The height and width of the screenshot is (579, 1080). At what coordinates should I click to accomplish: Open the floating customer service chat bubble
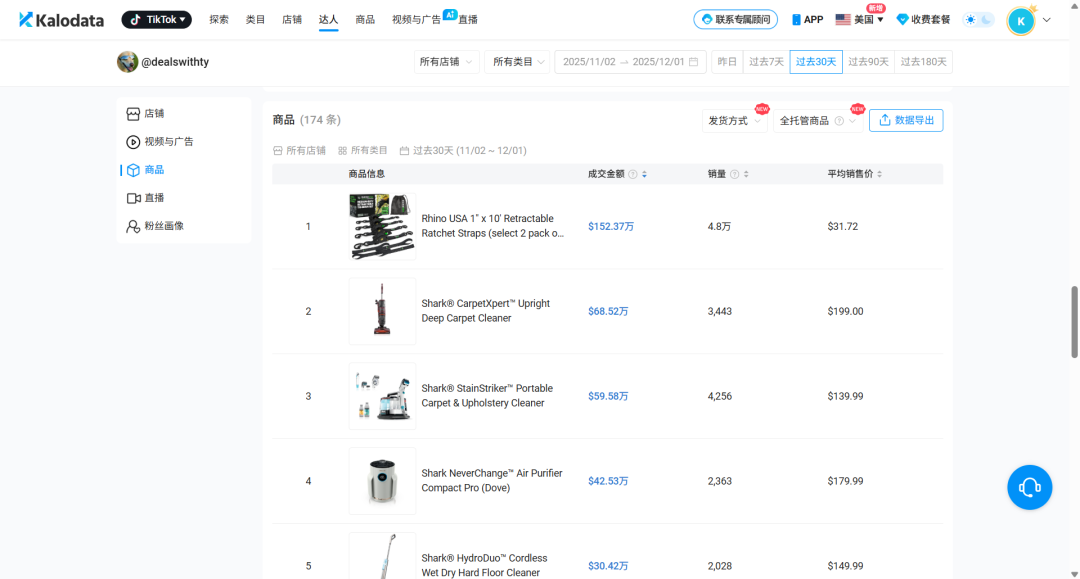click(x=1029, y=487)
